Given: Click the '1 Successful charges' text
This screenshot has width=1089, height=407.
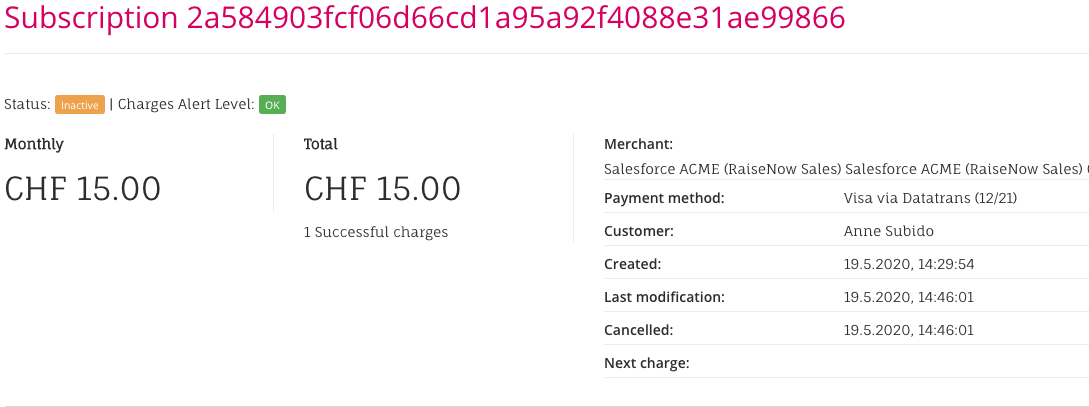Looking at the screenshot, I should point(376,232).
